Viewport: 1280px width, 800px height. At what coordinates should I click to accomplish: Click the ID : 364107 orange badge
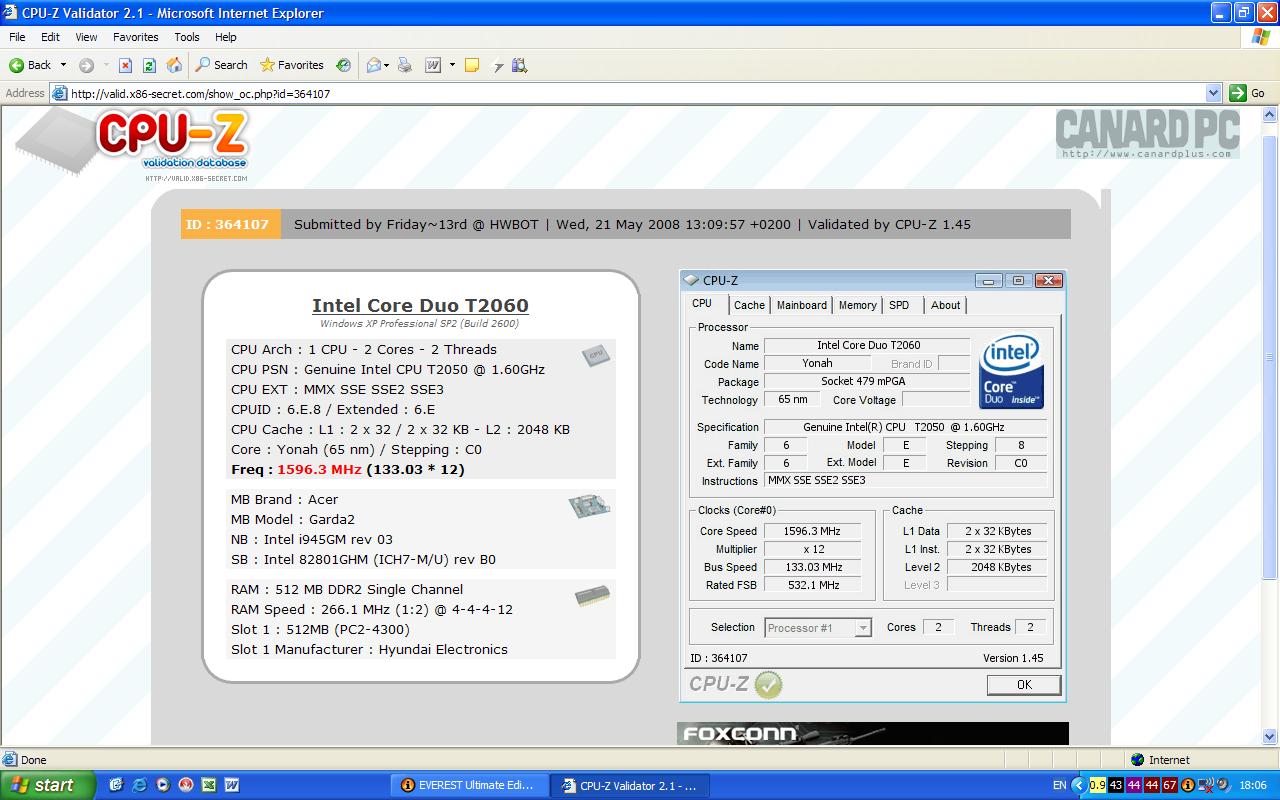click(231, 224)
